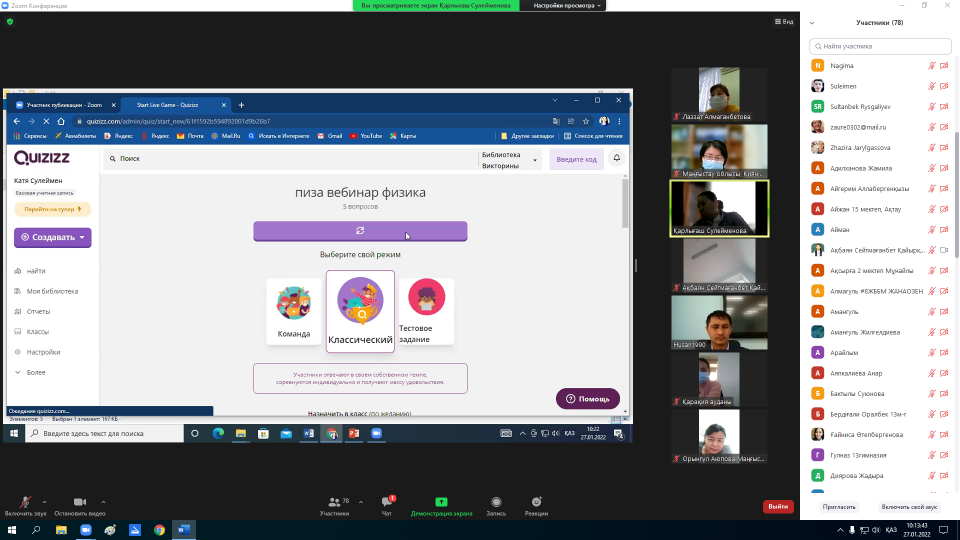The image size is (960, 540).
Task: Choose Тестовое задание mode
Action: [x=426, y=312]
